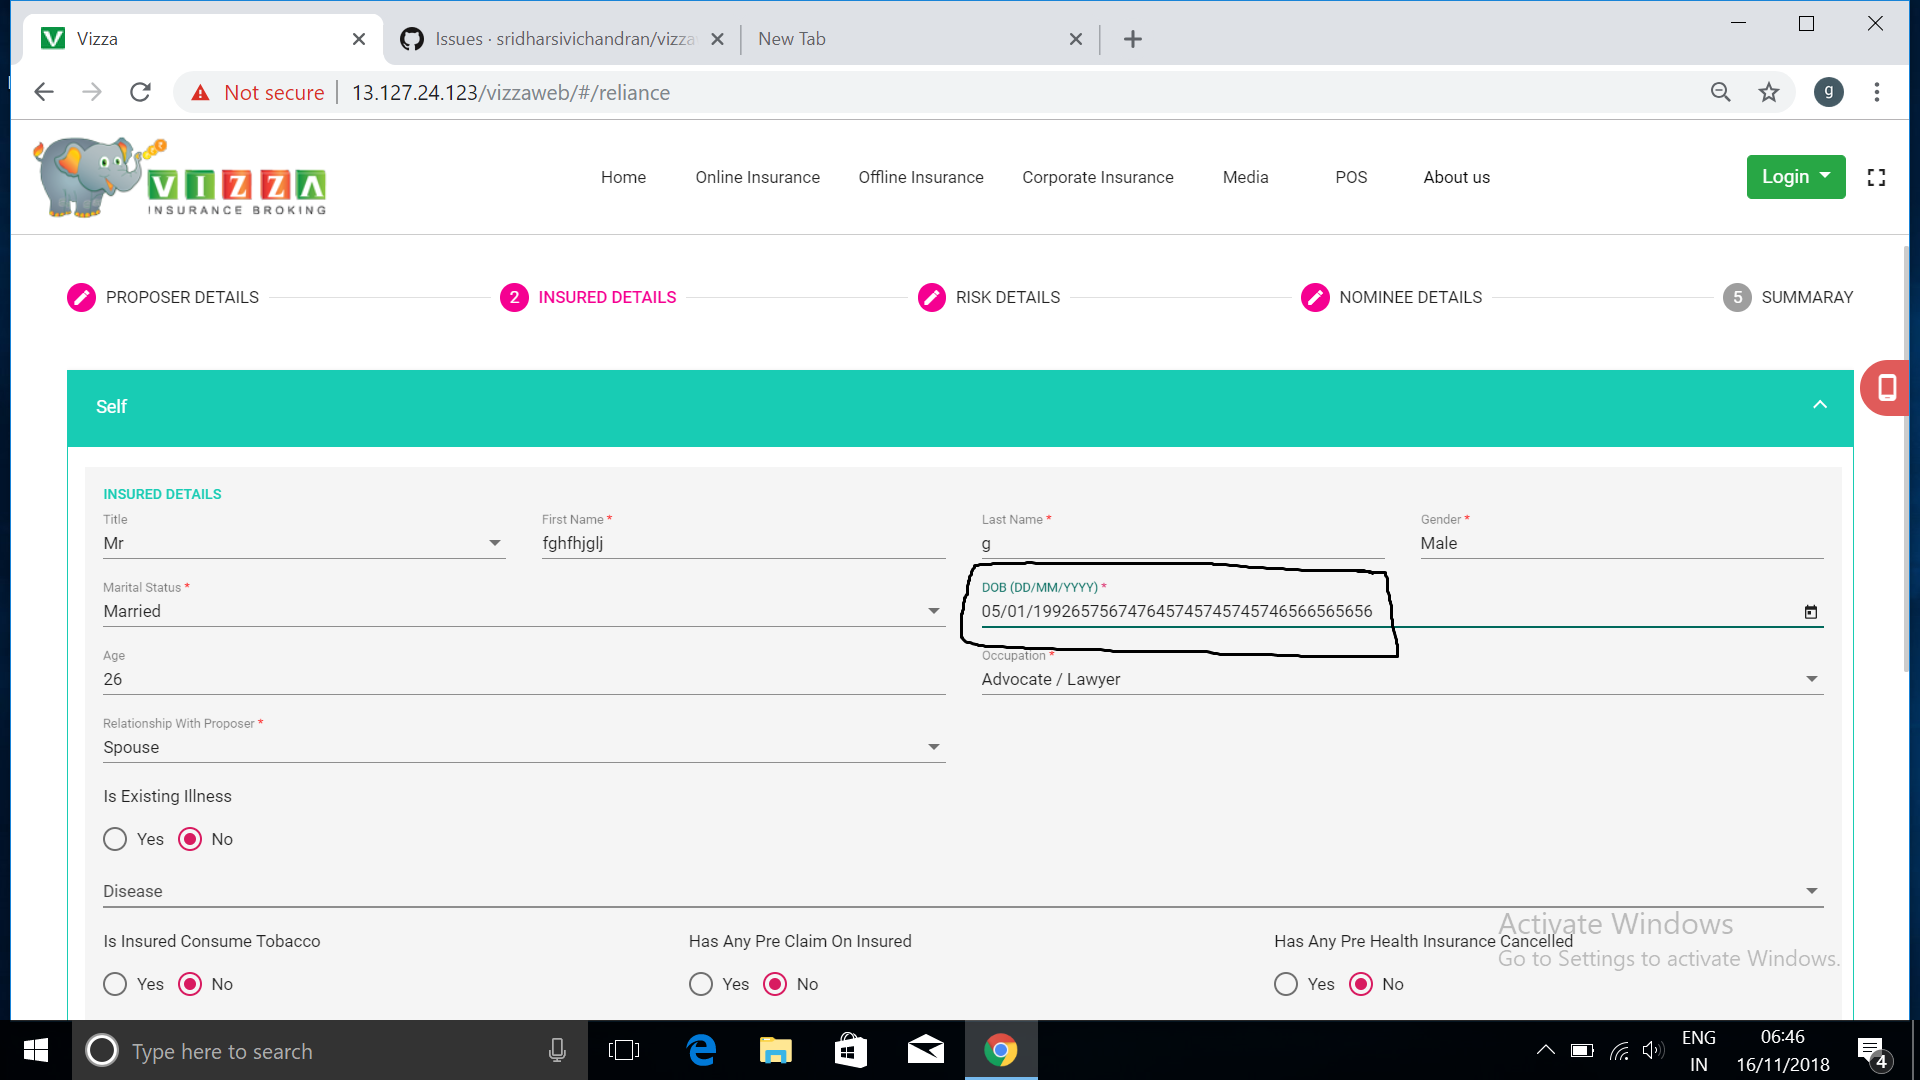Image resolution: width=1920 pixels, height=1080 pixels.
Task: Select Yes for Is Existing Illness
Action: point(115,839)
